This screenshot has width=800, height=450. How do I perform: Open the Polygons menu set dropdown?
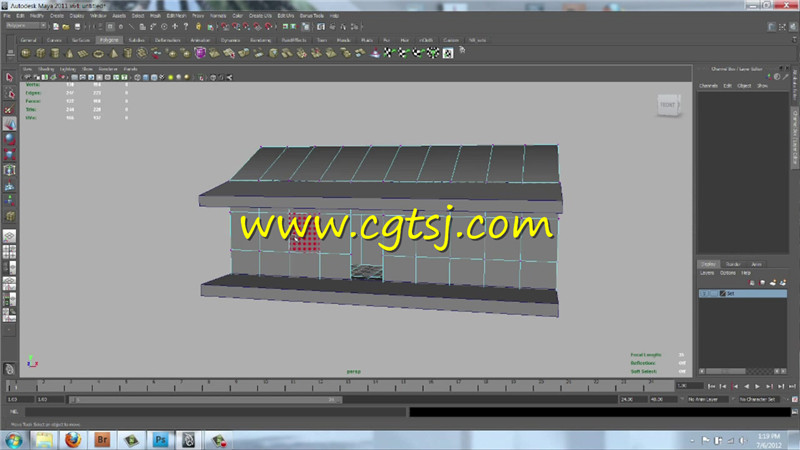click(26, 26)
